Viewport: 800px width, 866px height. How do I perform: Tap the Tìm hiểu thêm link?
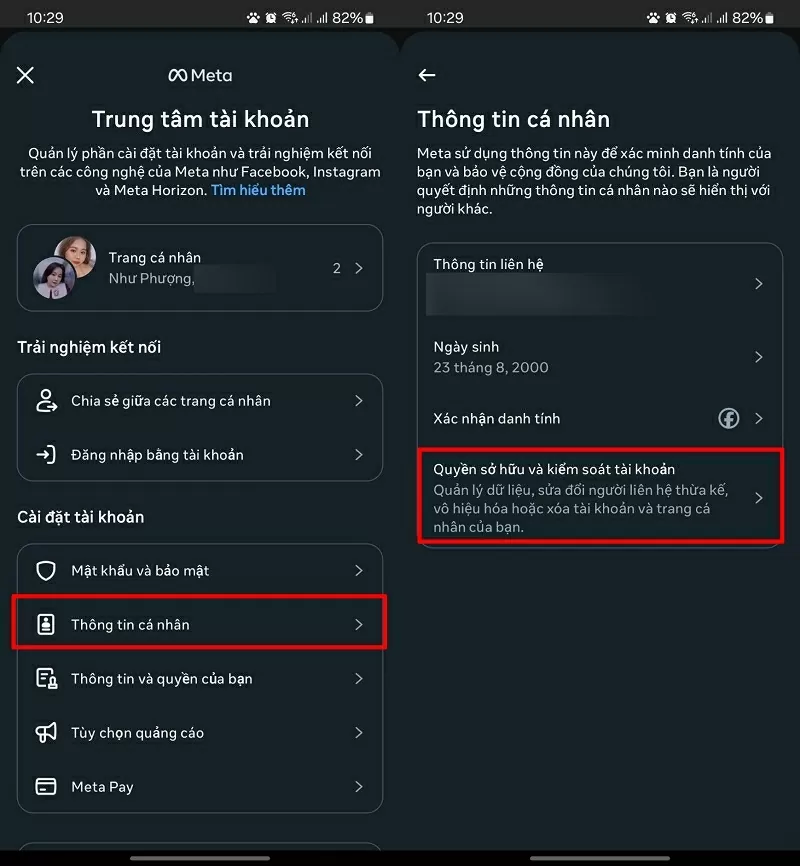point(258,190)
